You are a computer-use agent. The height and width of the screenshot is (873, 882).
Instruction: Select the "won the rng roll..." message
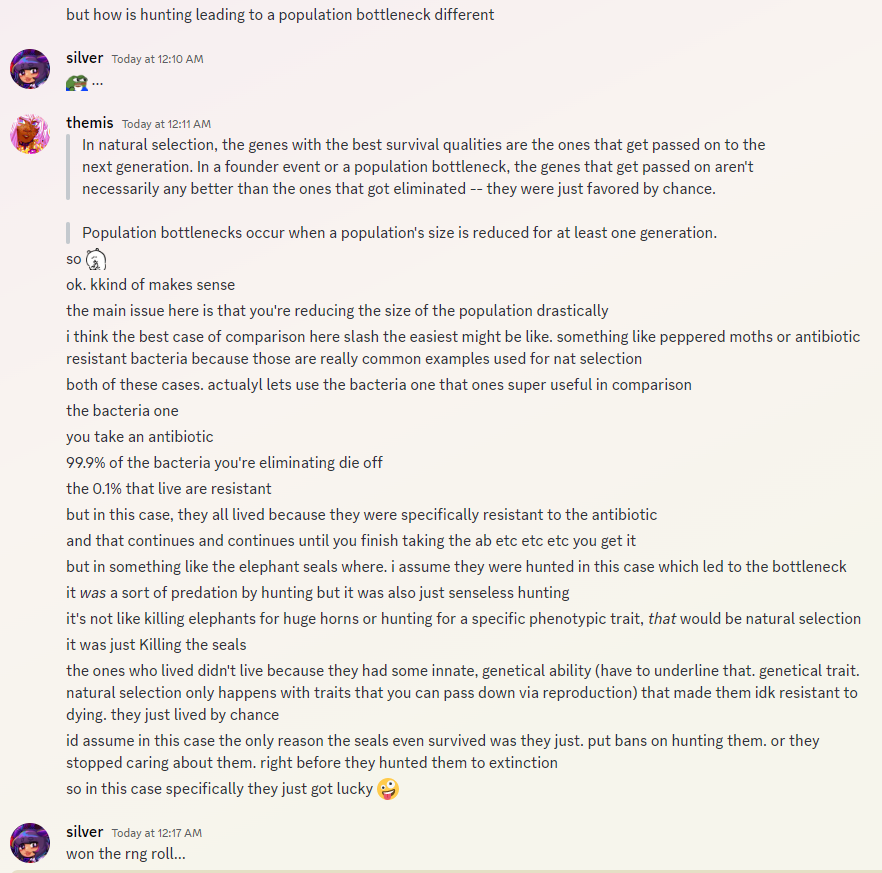[126, 854]
